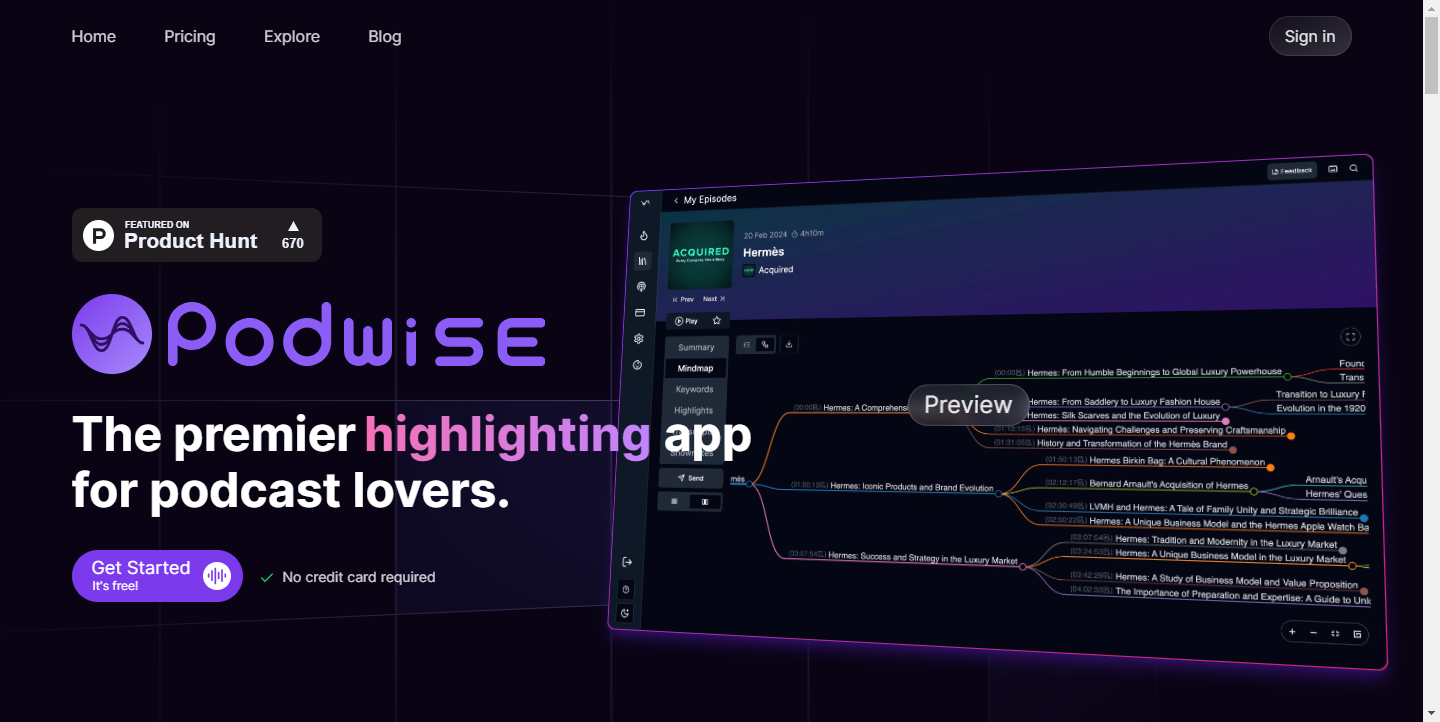The height and width of the screenshot is (722, 1440).
Task: Collapse the 'Success and Strategy' node circle
Action: [x=1022, y=566]
